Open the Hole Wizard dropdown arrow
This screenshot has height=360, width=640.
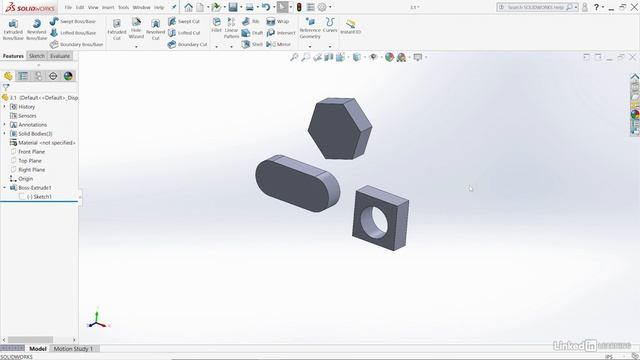[x=136, y=47]
